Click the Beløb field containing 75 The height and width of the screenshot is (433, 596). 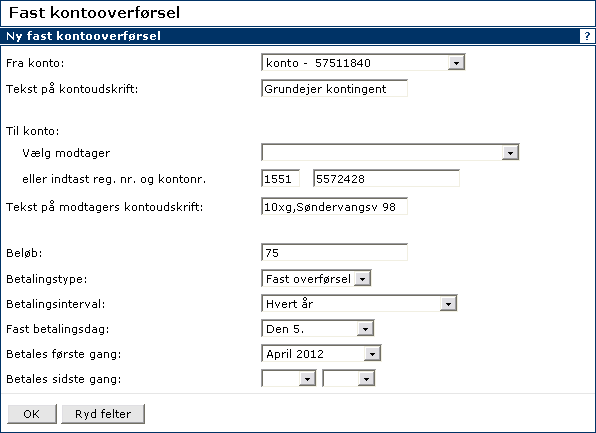[x=334, y=252]
